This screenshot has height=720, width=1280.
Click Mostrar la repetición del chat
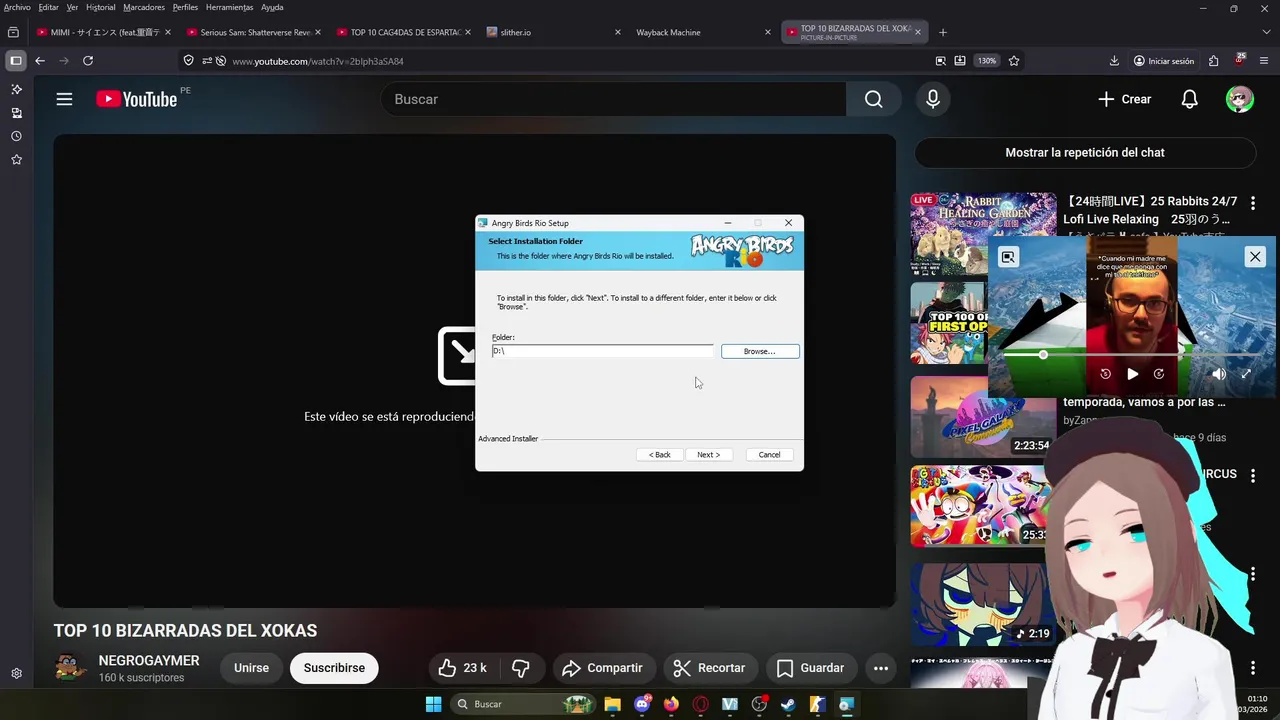point(1085,153)
